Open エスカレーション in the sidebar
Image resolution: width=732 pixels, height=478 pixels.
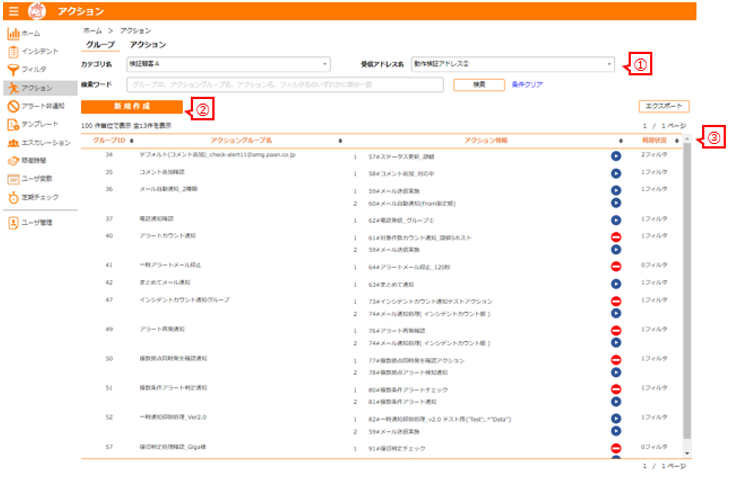(39, 143)
